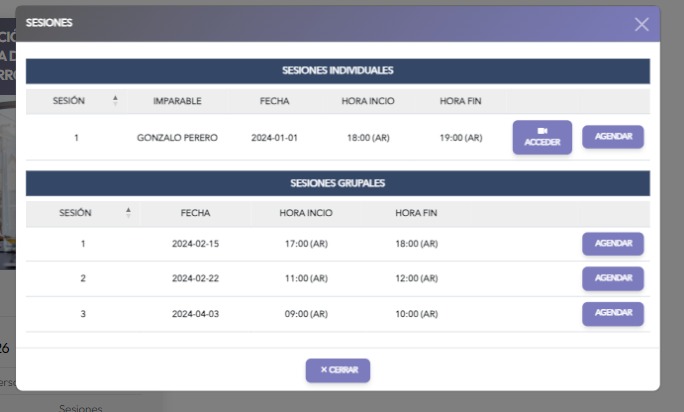Image resolution: width=684 pixels, height=412 pixels.
Task: Click the Sesiones Grupales section header
Action: 338,184
